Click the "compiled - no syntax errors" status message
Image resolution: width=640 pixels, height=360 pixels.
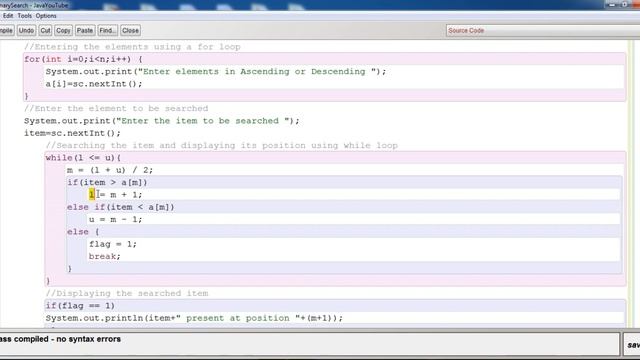[60, 339]
